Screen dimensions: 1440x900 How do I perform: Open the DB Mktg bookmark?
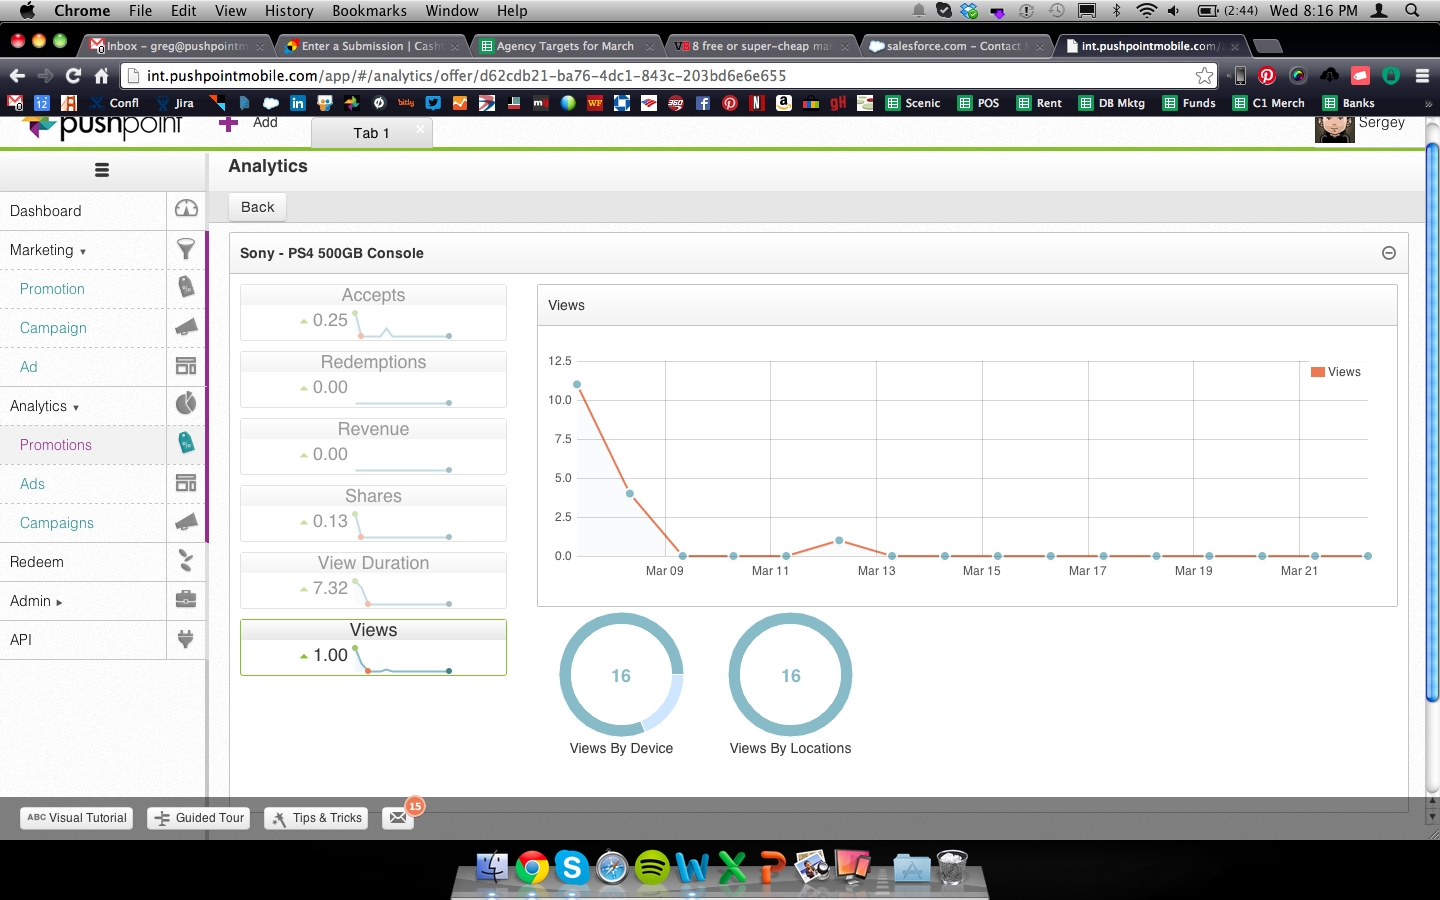point(1112,103)
